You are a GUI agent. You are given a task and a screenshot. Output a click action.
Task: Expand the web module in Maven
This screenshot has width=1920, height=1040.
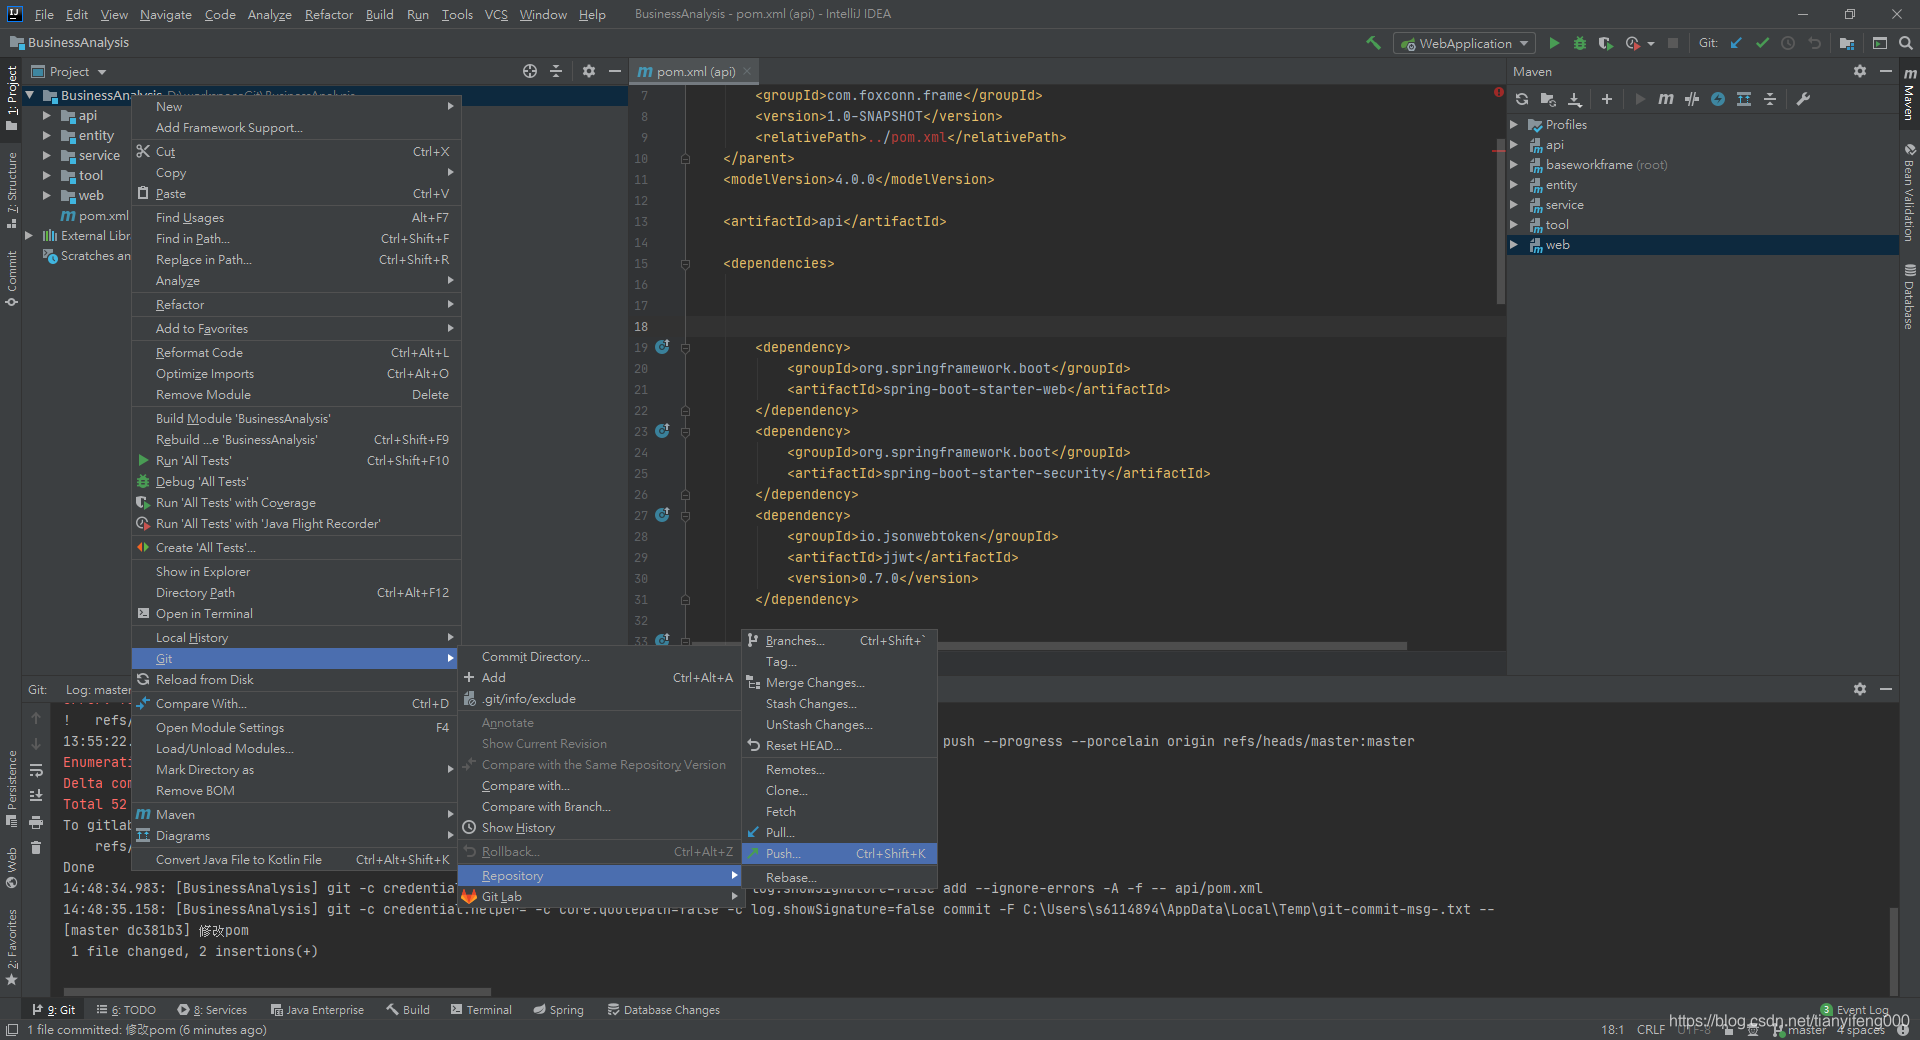(1514, 245)
